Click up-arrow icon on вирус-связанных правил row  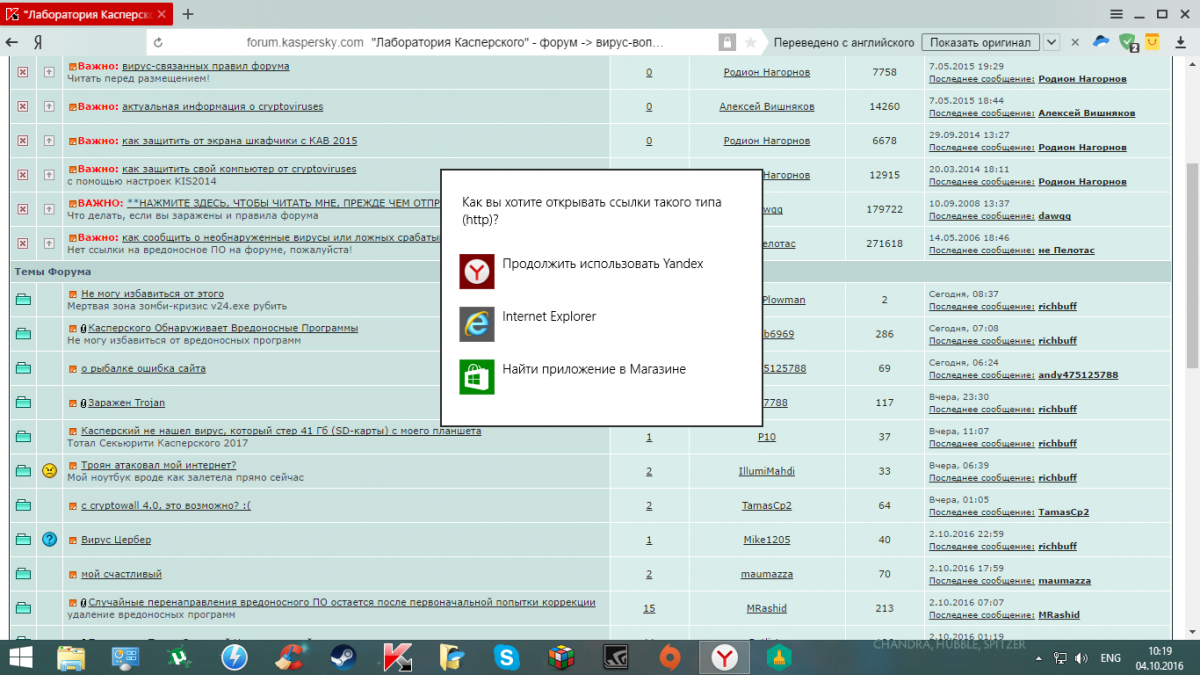49,72
